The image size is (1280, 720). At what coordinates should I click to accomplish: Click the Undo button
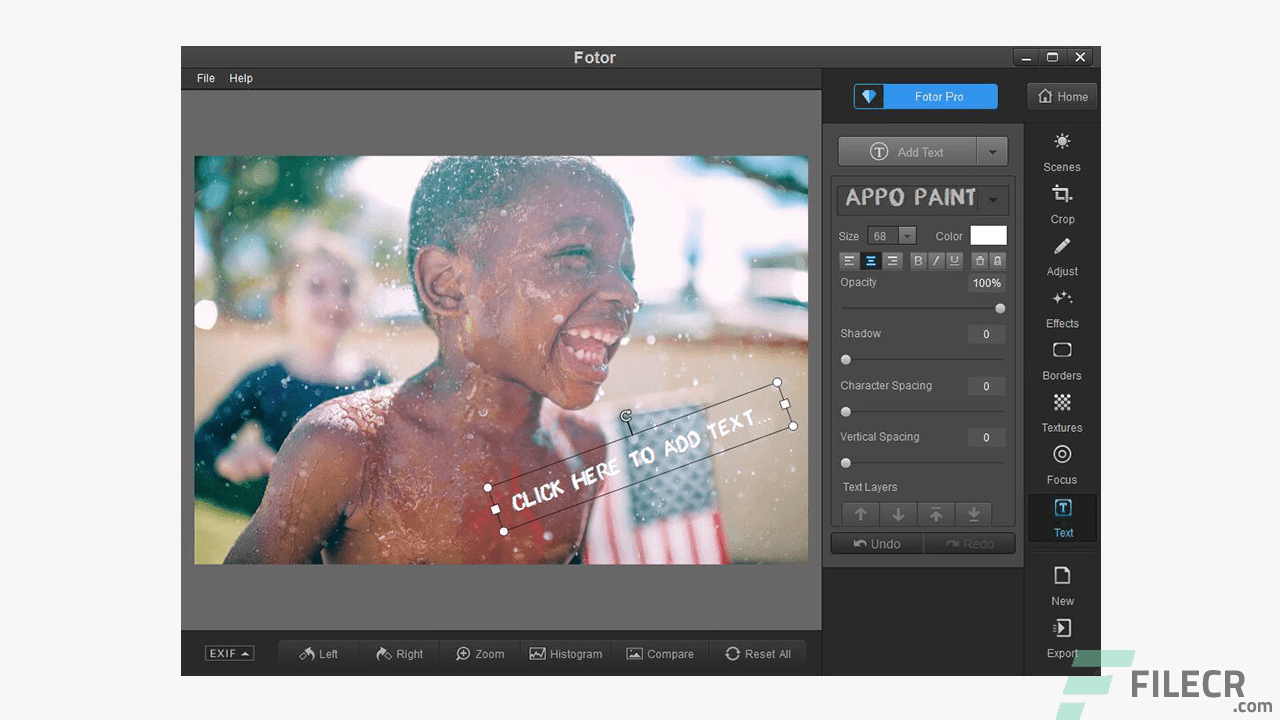point(877,543)
